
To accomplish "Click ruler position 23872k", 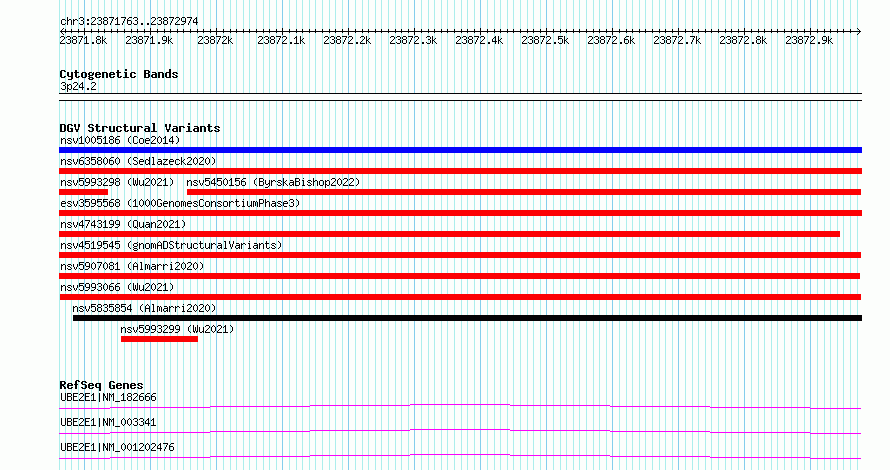I will 215,40.
